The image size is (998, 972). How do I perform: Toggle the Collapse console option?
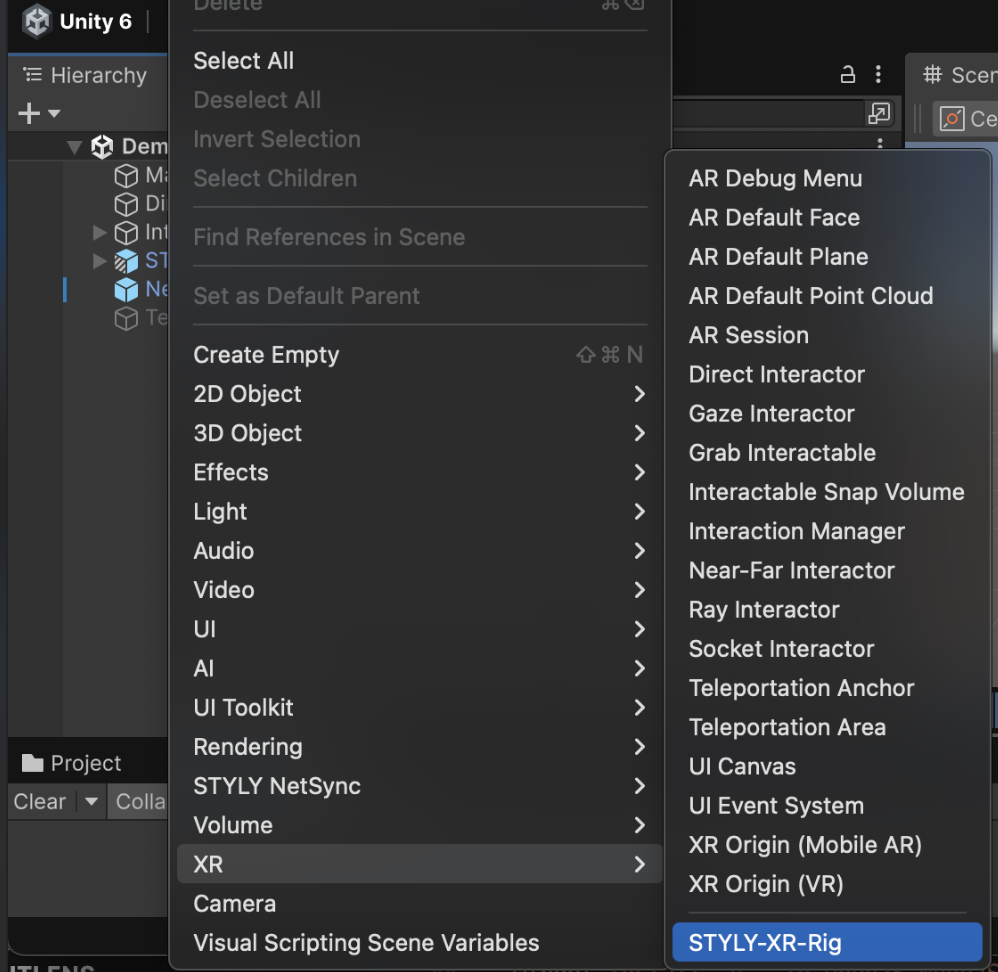(140, 802)
